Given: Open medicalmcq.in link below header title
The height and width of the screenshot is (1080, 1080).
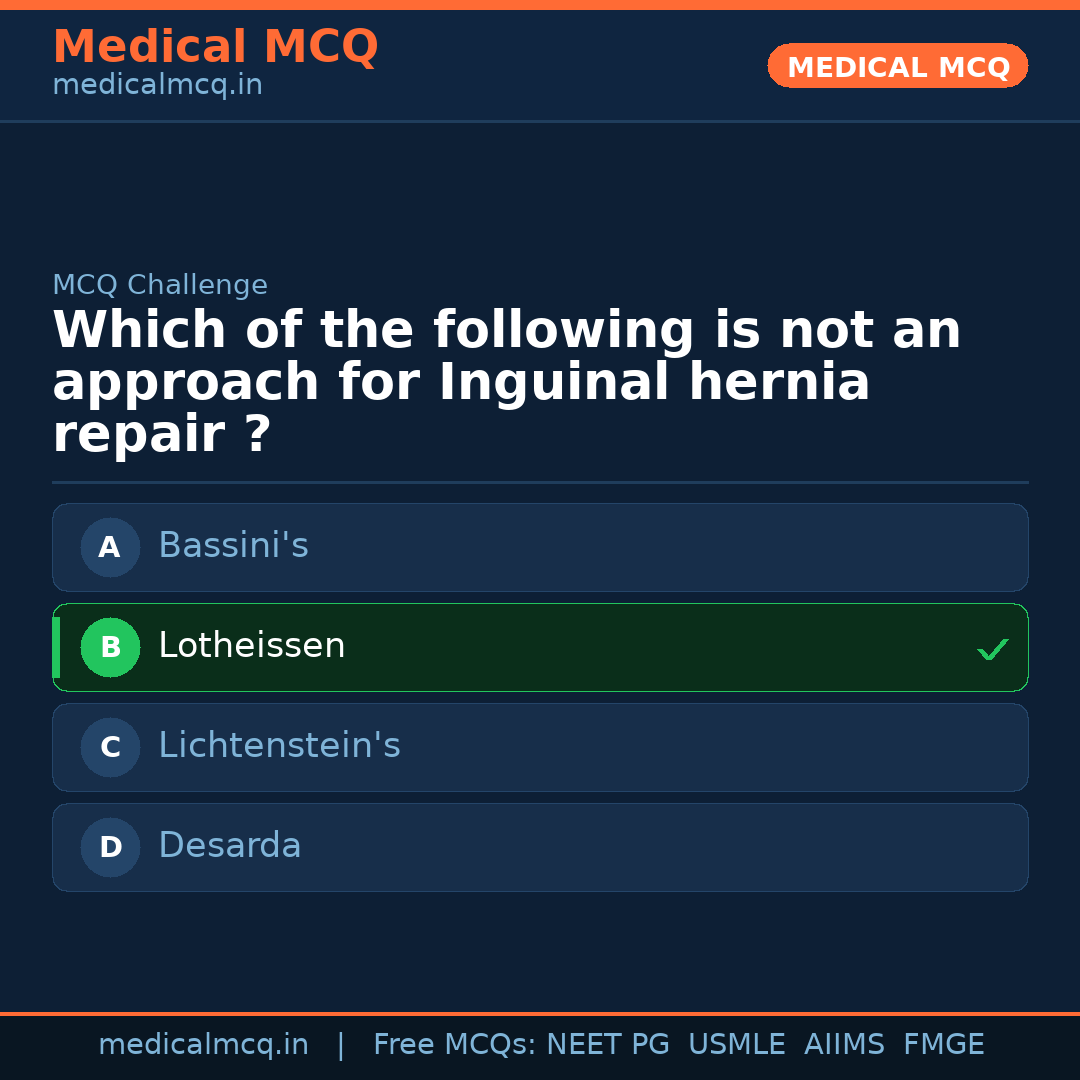Looking at the screenshot, I should pyautogui.click(x=157, y=85).
